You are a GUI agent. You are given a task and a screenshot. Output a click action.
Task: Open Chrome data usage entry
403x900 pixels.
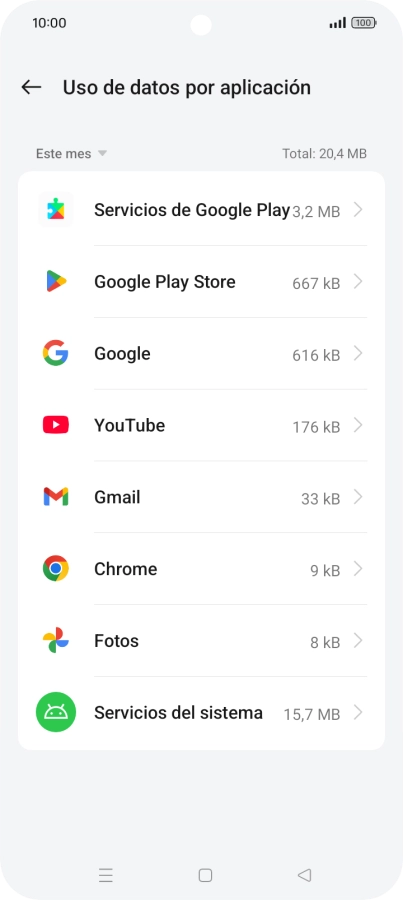[x=202, y=569]
